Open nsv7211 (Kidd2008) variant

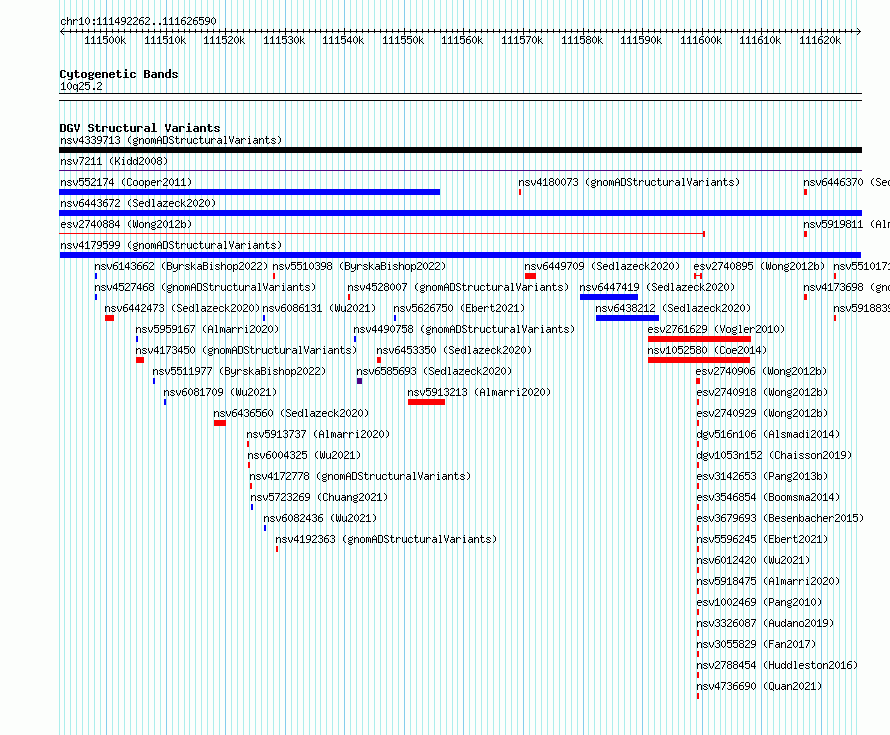pyautogui.click(x=114, y=161)
